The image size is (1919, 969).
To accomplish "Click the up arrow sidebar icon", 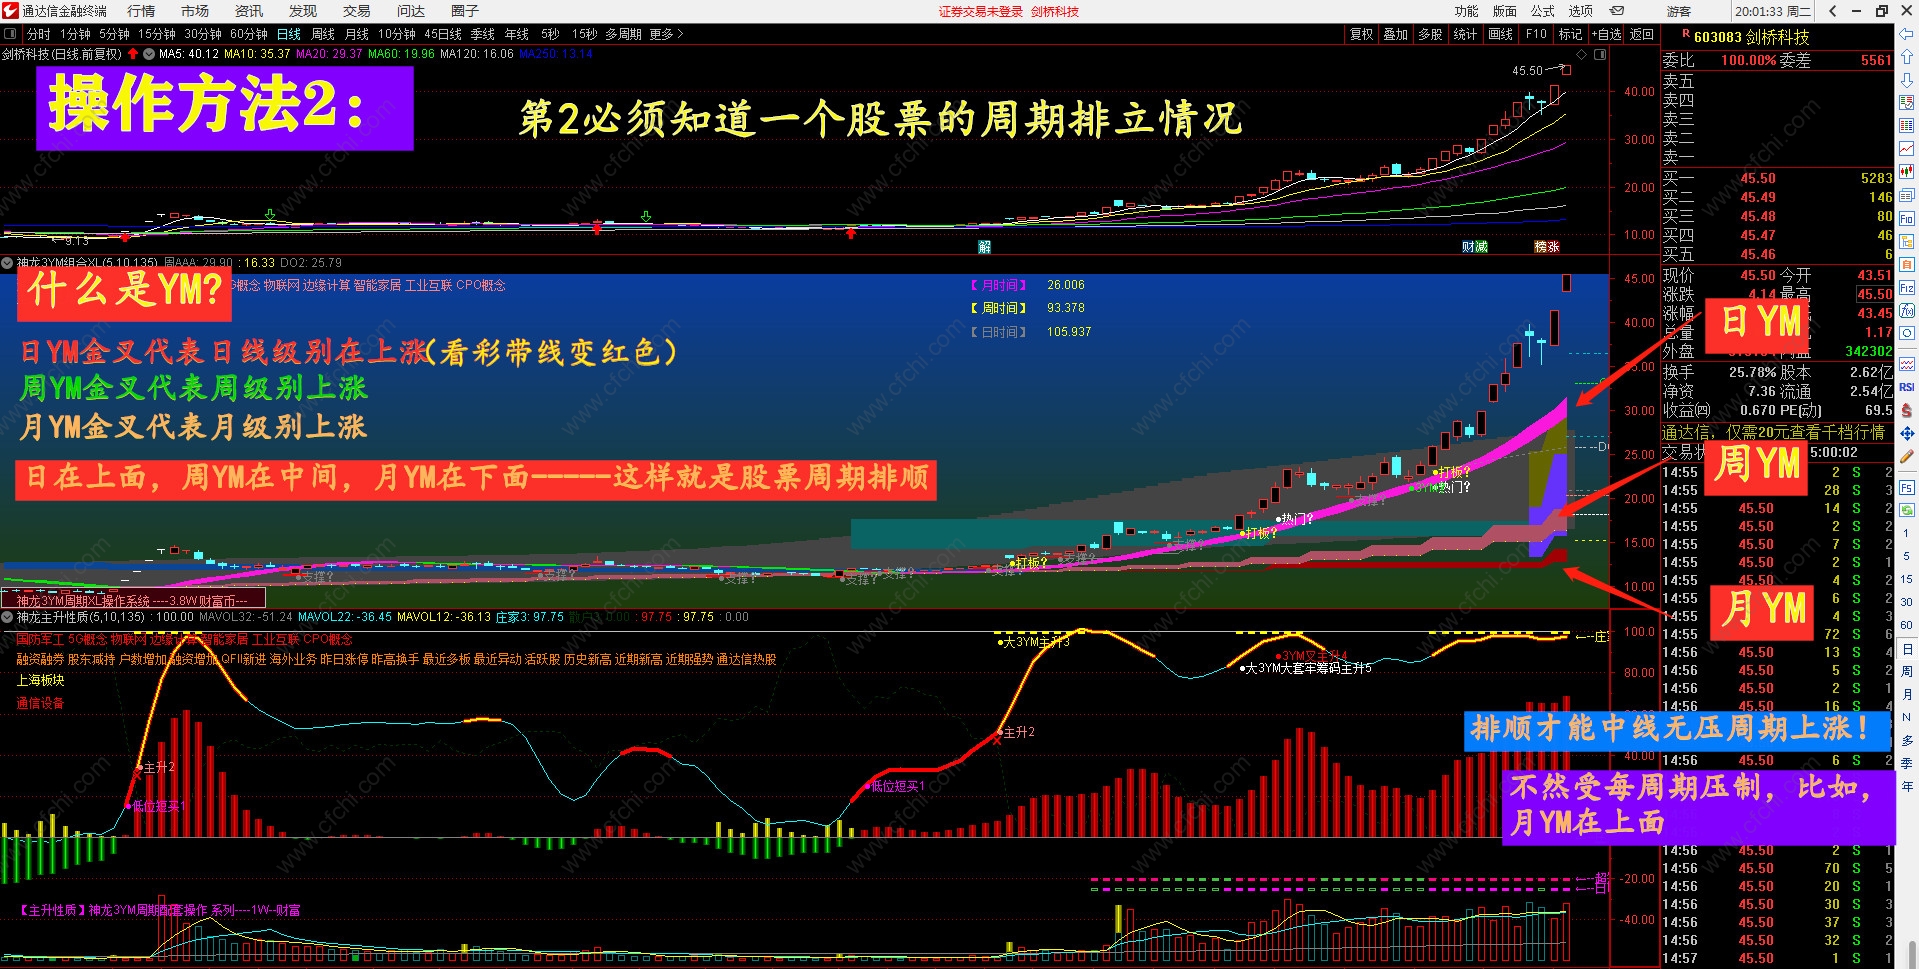I will pyautogui.click(x=1907, y=58).
